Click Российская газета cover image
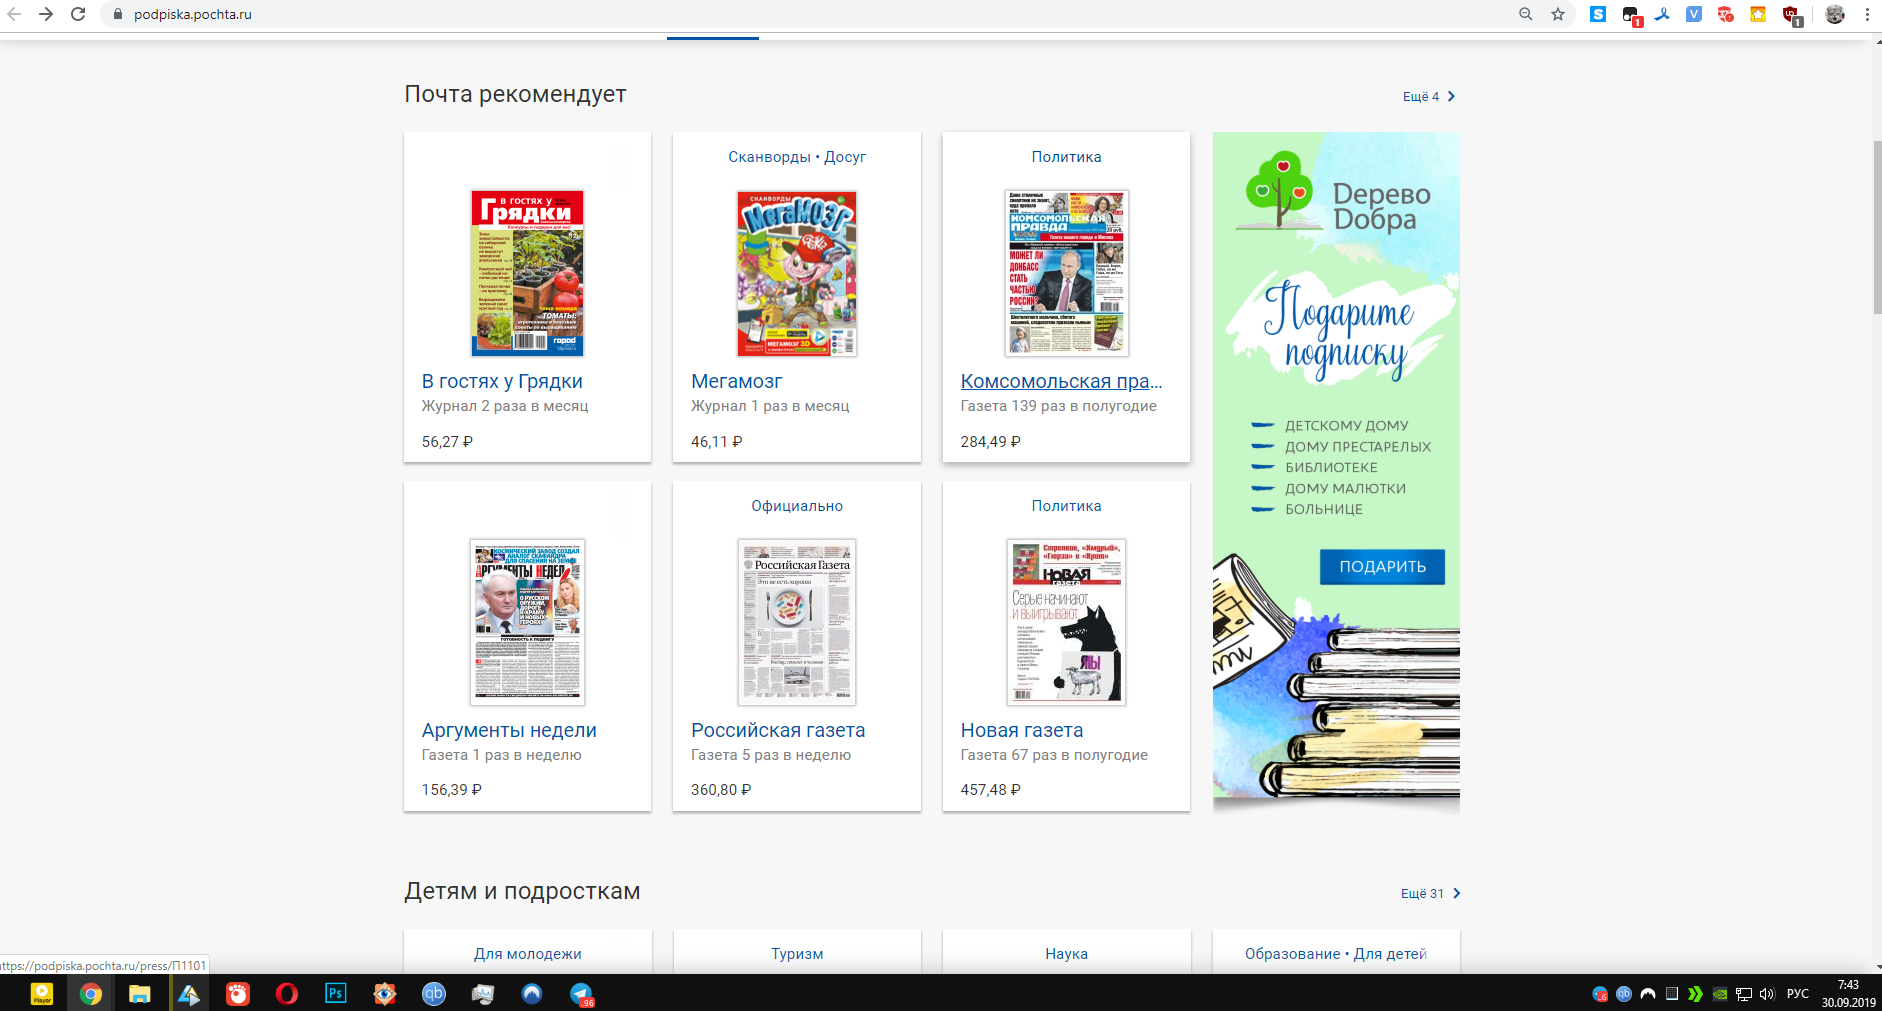The width and height of the screenshot is (1882, 1011). 797,622
